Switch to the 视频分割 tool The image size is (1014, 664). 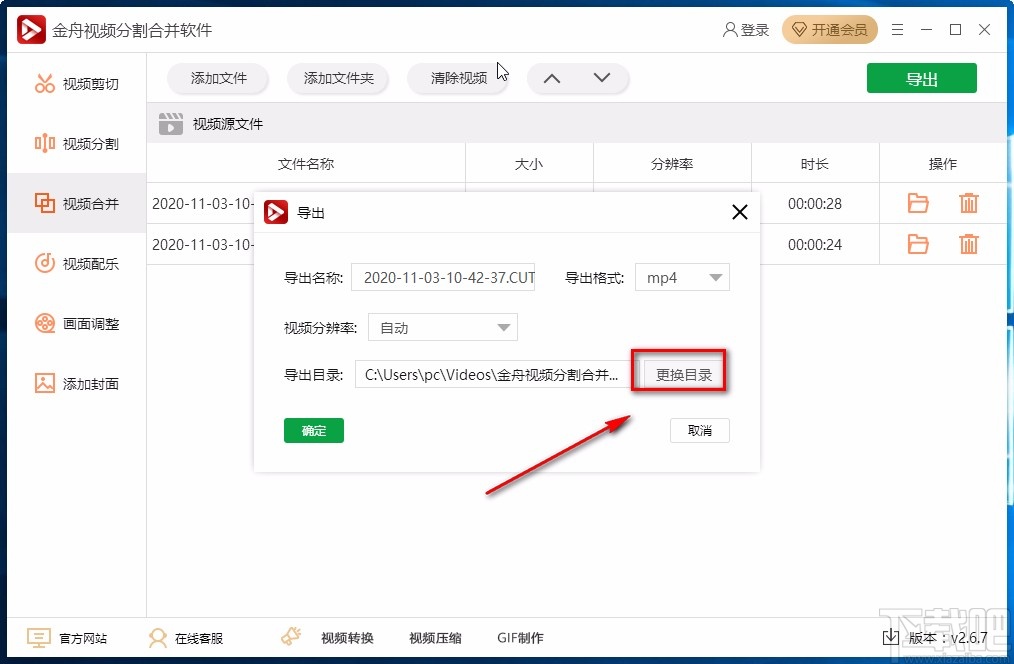pyautogui.click(x=76, y=143)
